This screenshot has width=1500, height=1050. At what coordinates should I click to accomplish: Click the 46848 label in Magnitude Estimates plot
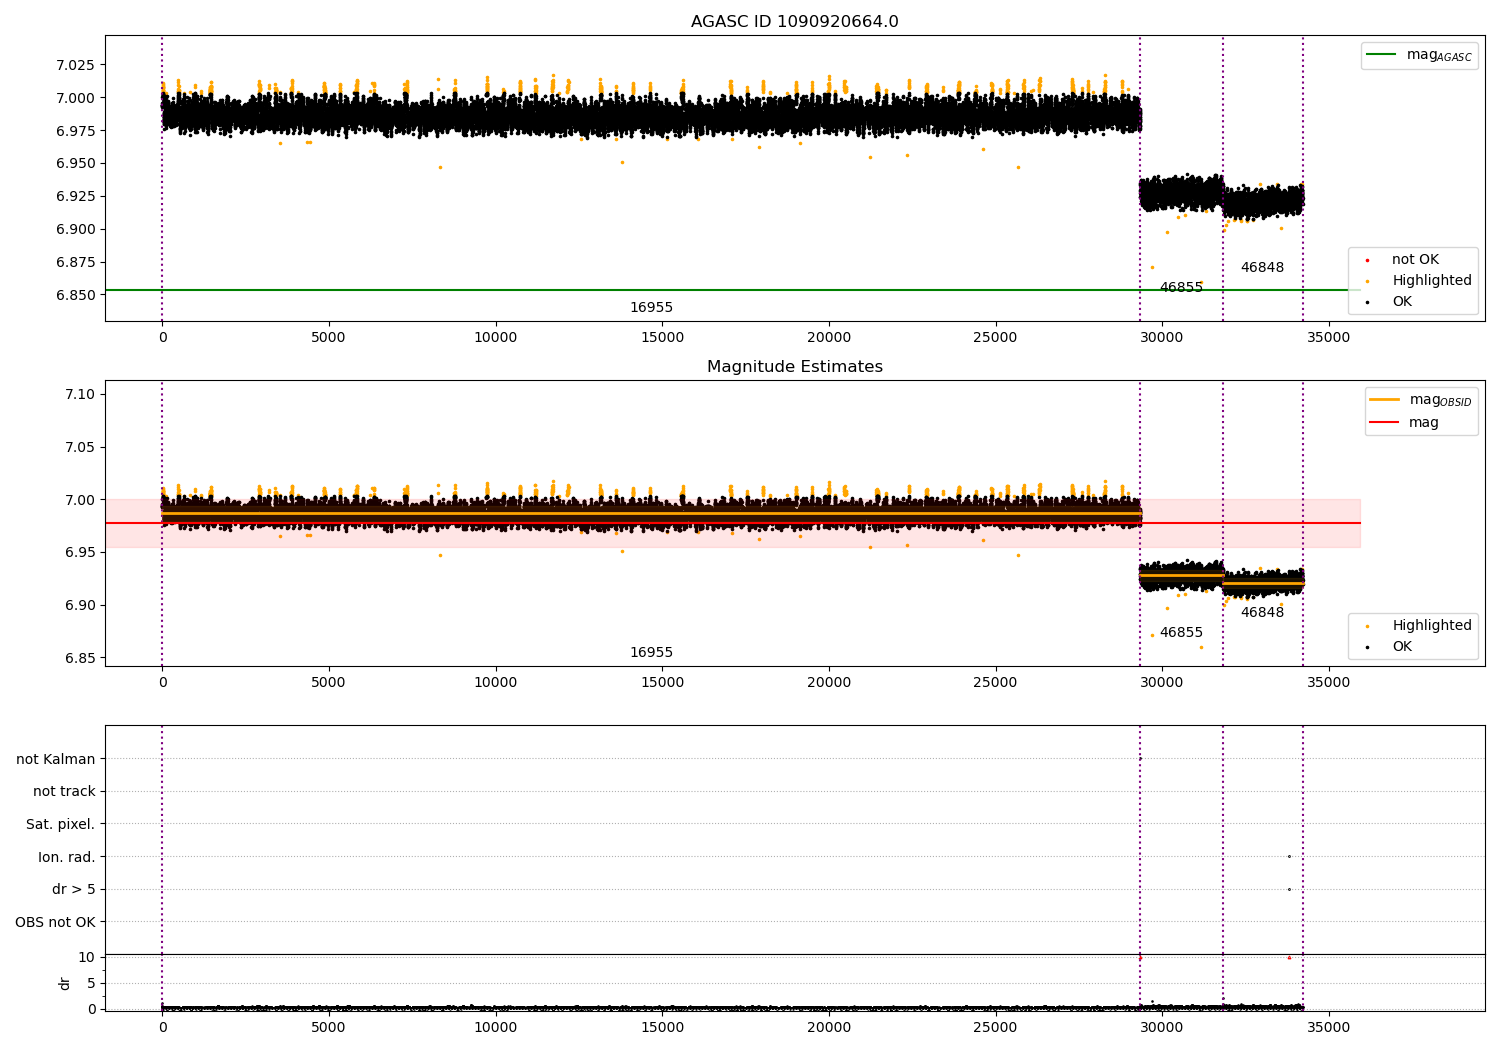[x=1262, y=613]
